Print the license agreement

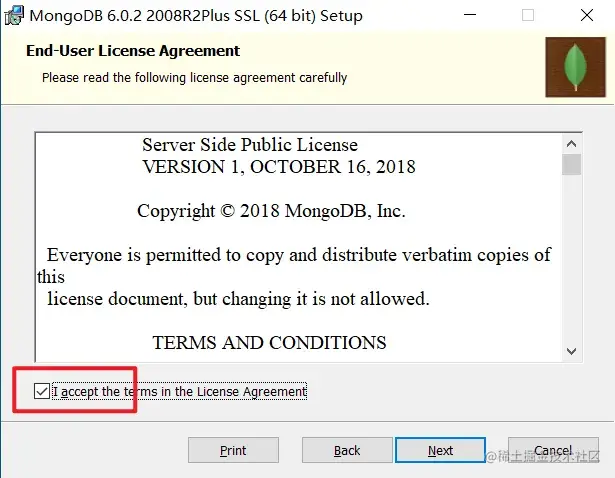click(x=233, y=450)
